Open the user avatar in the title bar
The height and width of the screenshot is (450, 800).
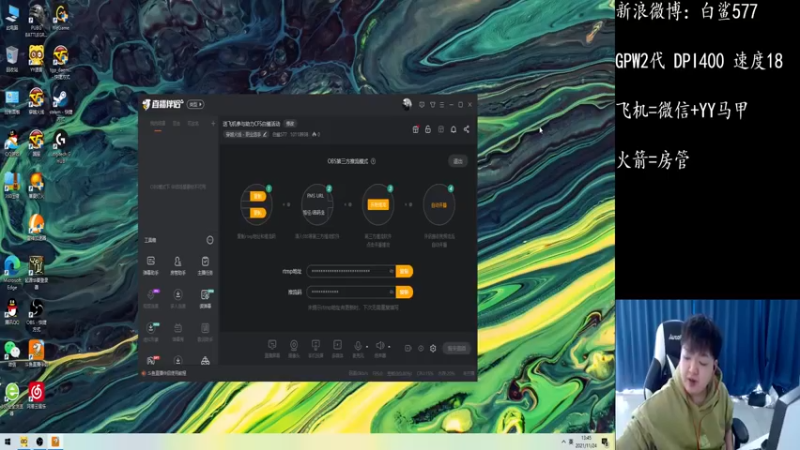tap(407, 104)
